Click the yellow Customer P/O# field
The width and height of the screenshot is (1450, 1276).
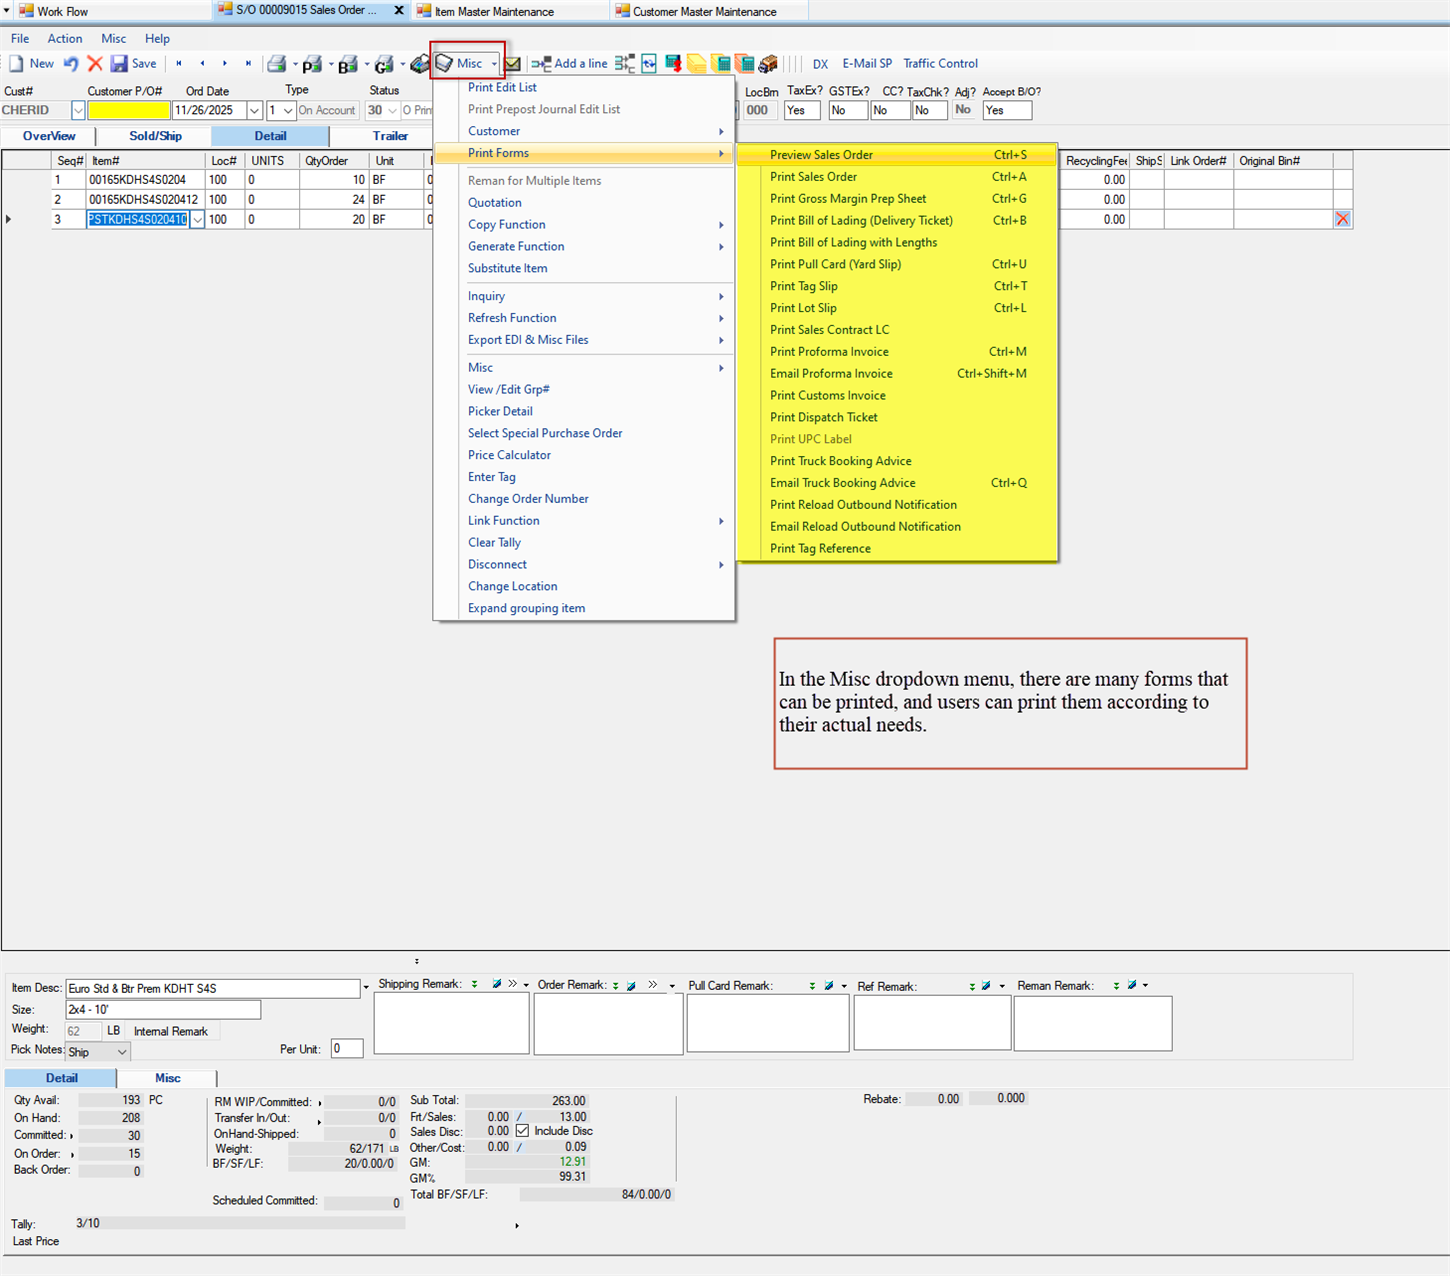(128, 111)
